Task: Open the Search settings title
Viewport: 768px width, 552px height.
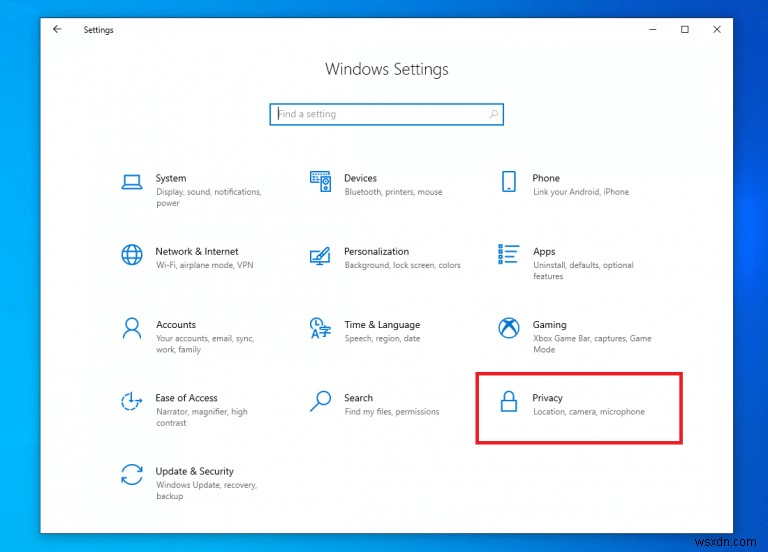Action: (x=359, y=398)
